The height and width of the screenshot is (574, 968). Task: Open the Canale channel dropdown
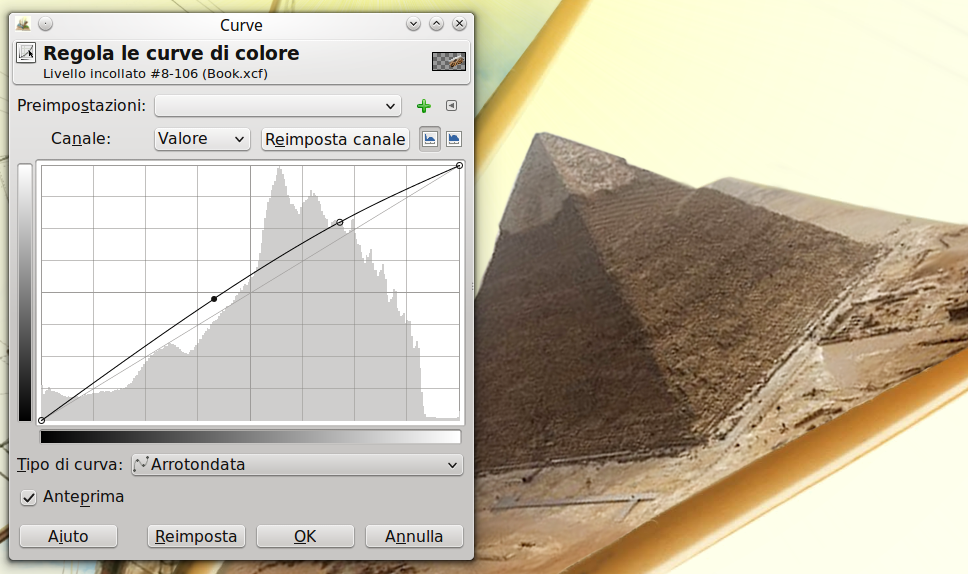(x=202, y=139)
